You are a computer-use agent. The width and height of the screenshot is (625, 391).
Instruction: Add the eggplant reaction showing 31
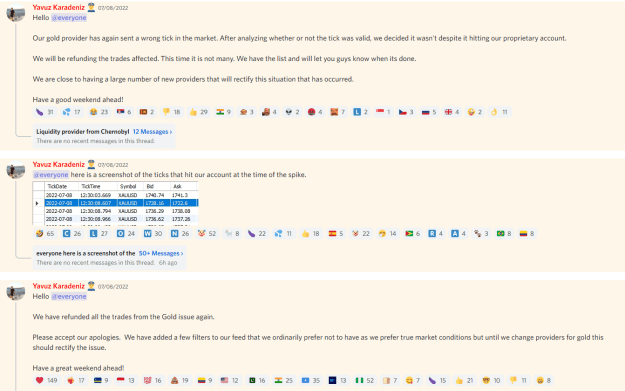45,112
